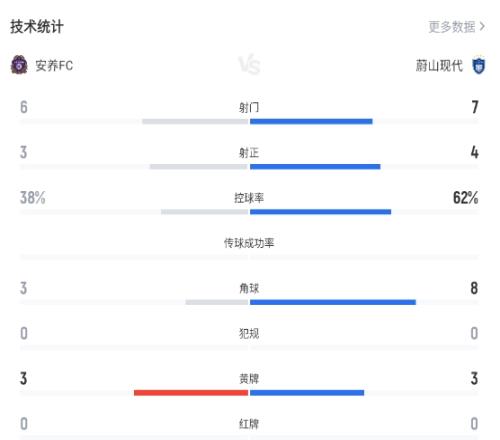Click the 安养FC team logo

[19, 65]
